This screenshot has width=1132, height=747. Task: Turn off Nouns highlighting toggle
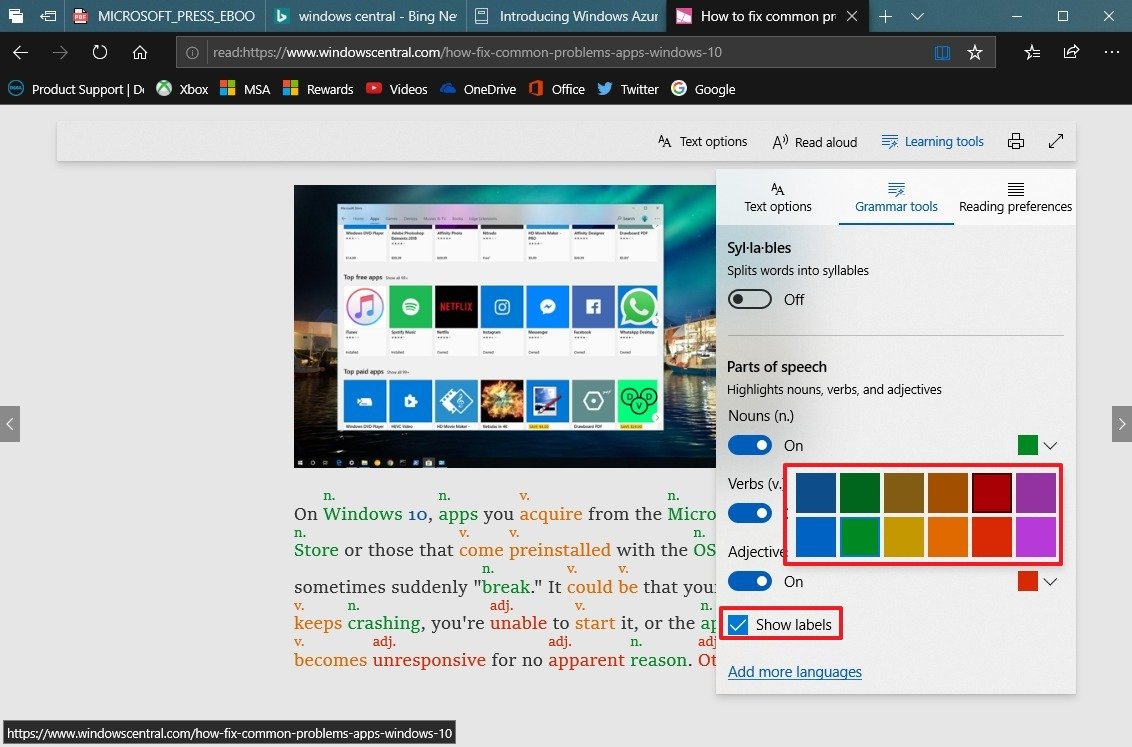(x=749, y=445)
